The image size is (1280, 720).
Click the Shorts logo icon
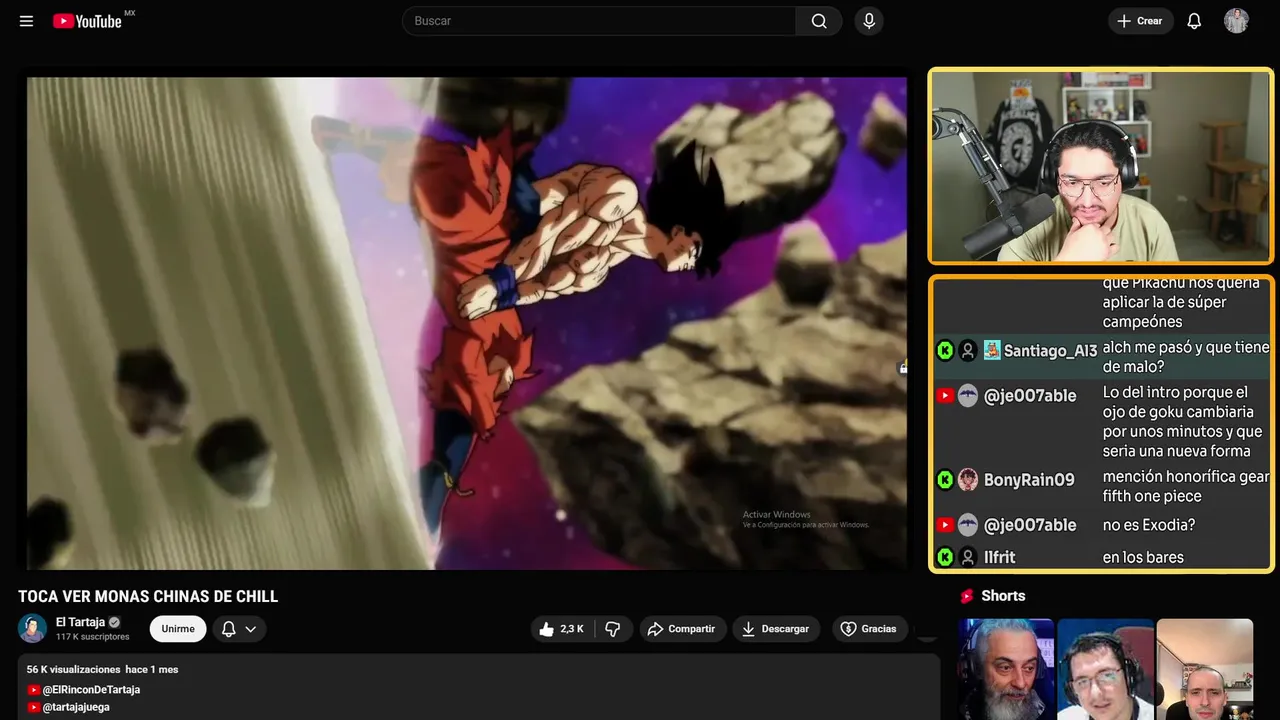(967, 596)
